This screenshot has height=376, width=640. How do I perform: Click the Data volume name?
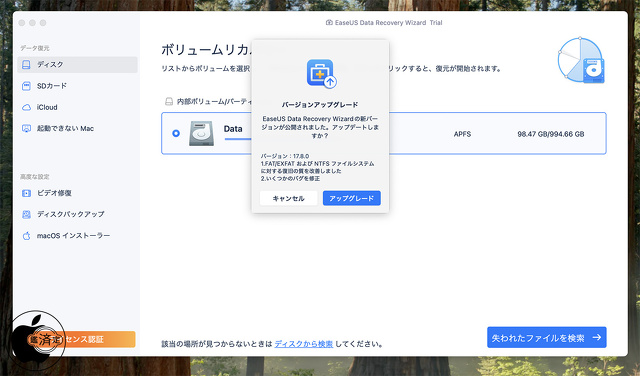(x=233, y=129)
